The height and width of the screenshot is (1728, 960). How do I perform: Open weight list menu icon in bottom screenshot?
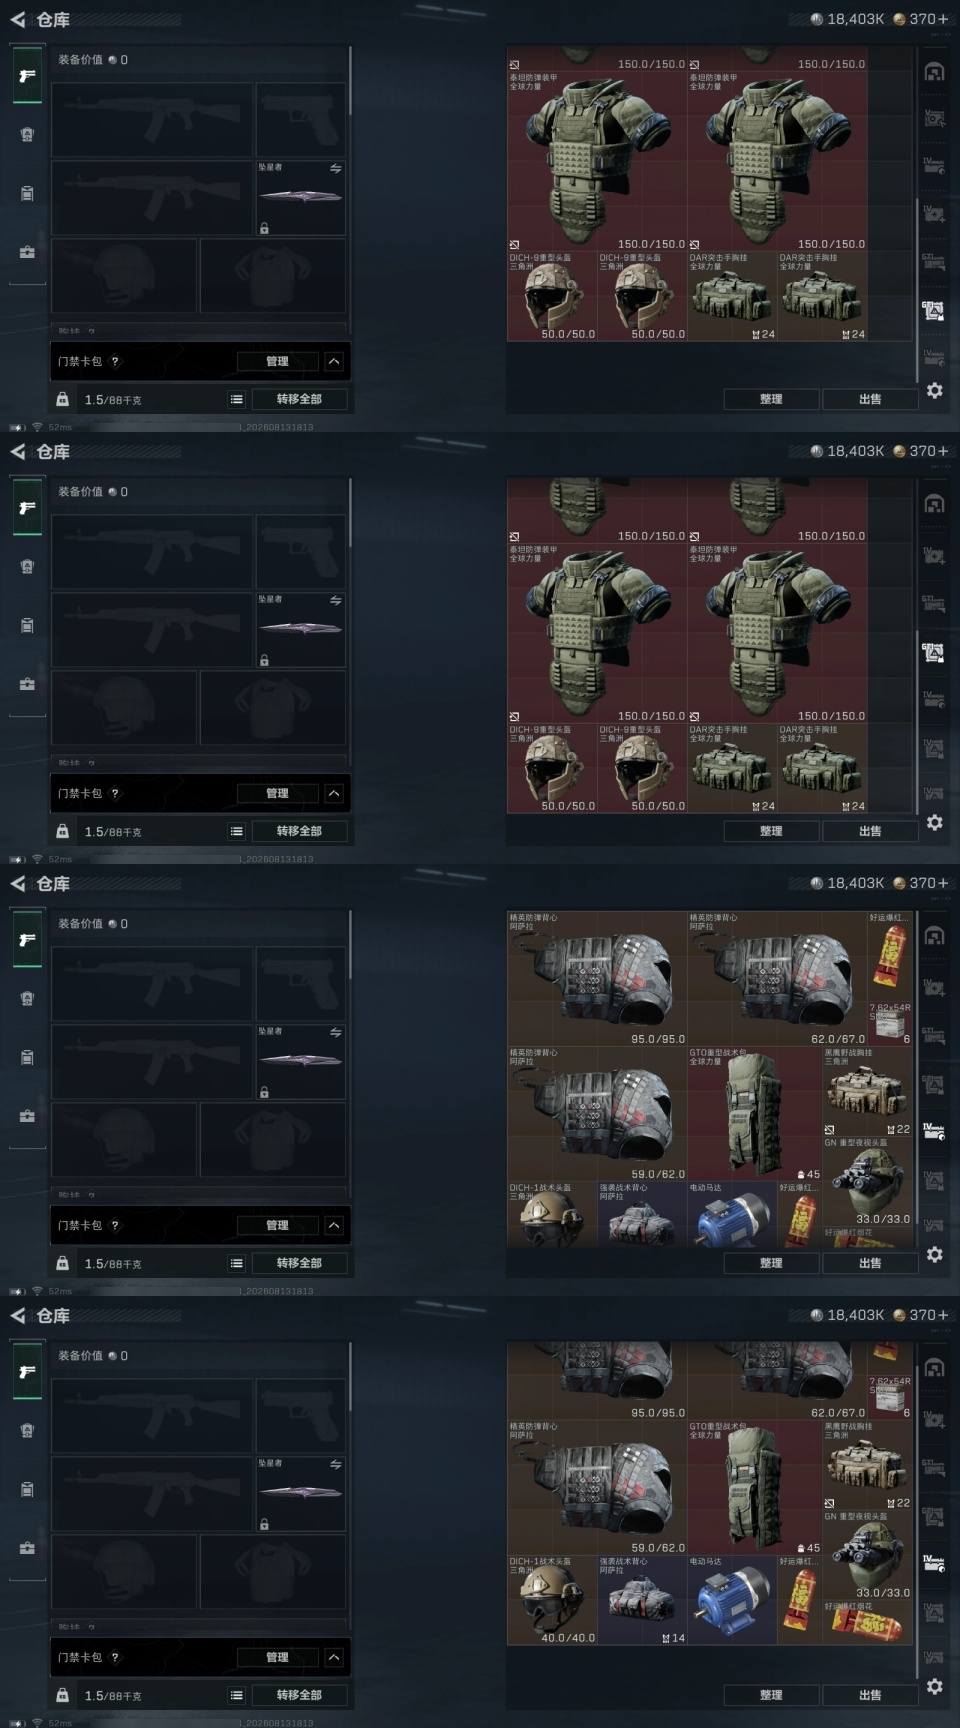coord(237,1695)
